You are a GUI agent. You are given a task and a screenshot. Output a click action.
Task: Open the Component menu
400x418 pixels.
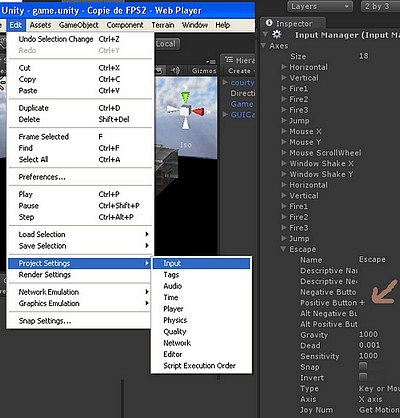point(125,25)
